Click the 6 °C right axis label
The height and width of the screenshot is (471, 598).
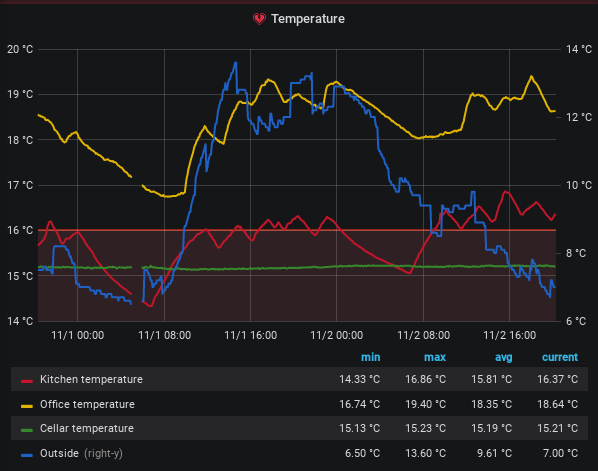(576, 321)
